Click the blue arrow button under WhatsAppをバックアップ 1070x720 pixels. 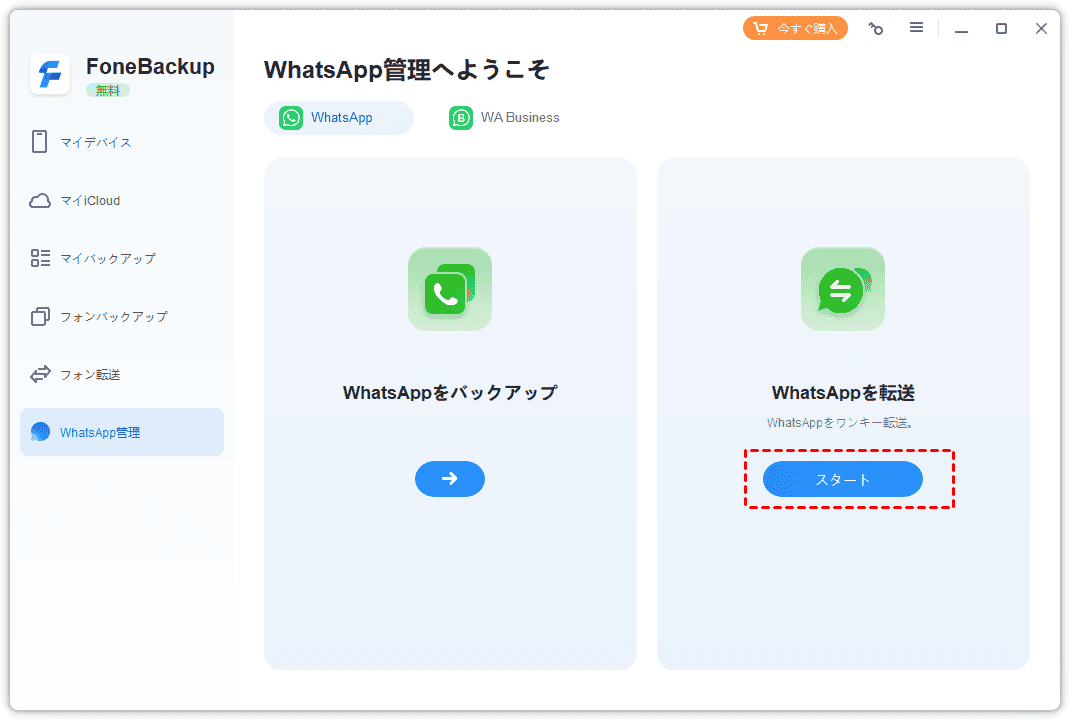coord(450,479)
